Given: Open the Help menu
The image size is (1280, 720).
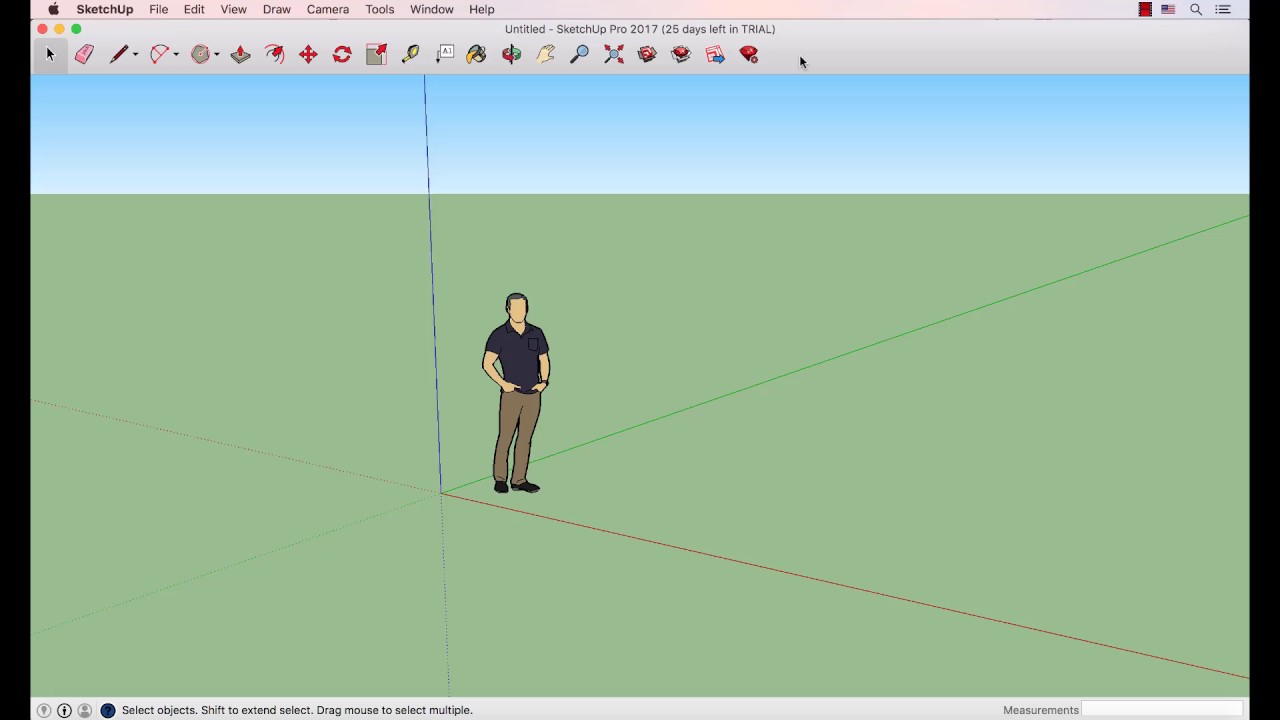Looking at the screenshot, I should pos(482,9).
